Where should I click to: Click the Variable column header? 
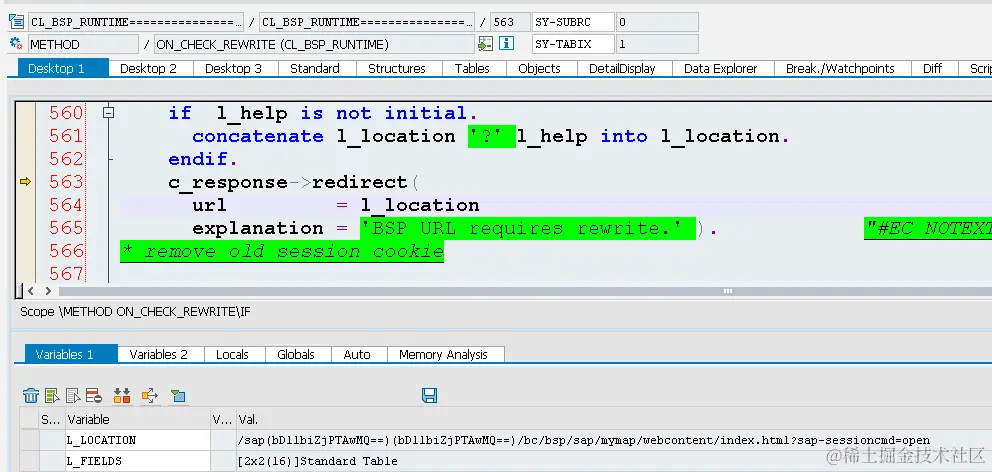(x=137, y=419)
